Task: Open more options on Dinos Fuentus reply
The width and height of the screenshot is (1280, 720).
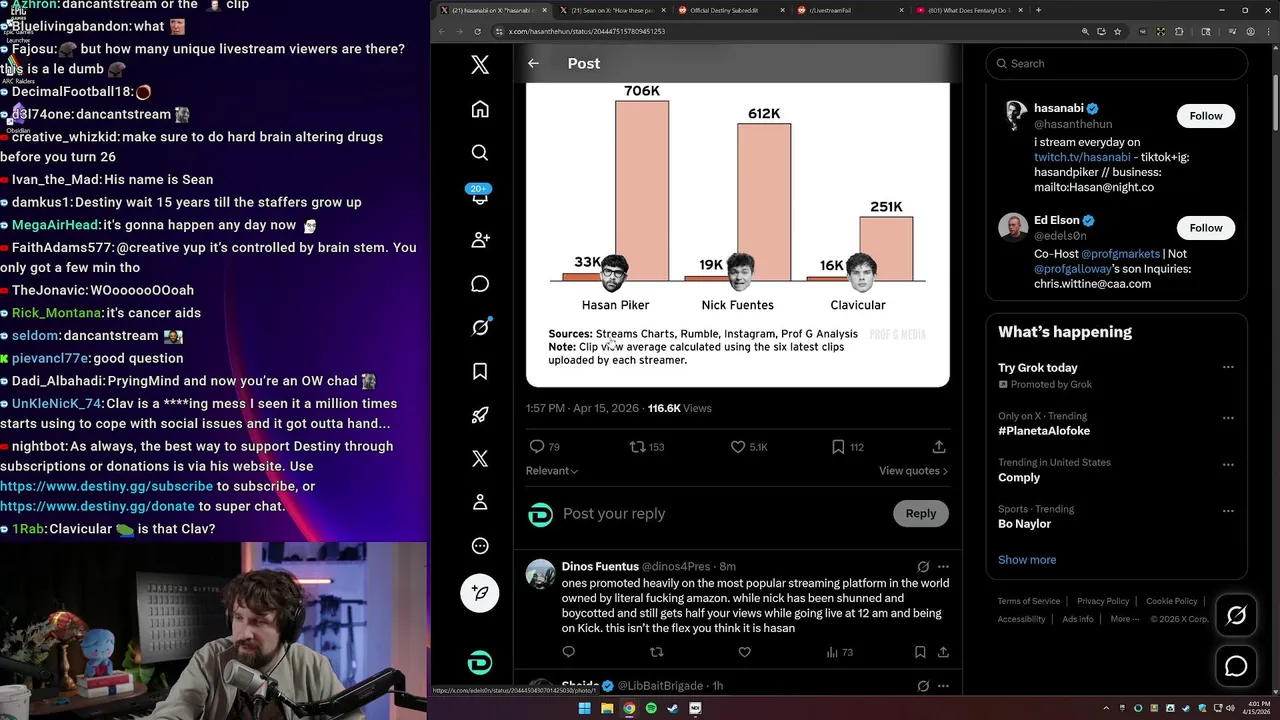Action: click(943, 567)
